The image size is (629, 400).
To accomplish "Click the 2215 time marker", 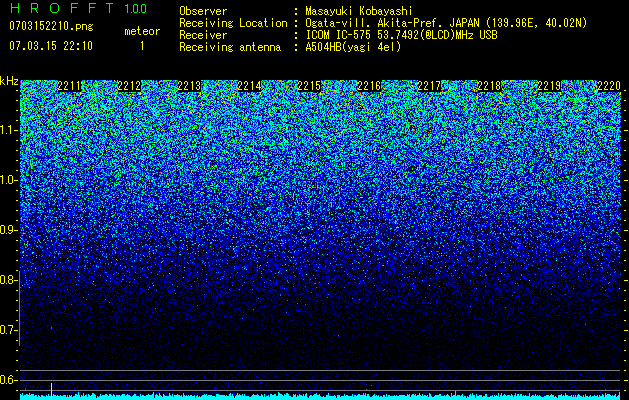I will pos(309,86).
